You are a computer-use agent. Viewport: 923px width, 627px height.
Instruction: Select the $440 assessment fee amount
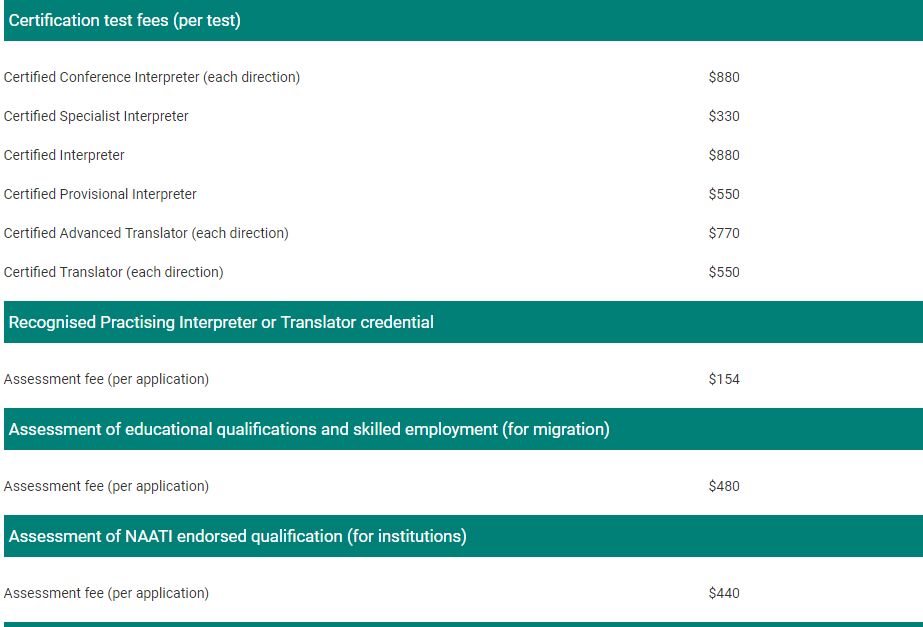click(724, 593)
